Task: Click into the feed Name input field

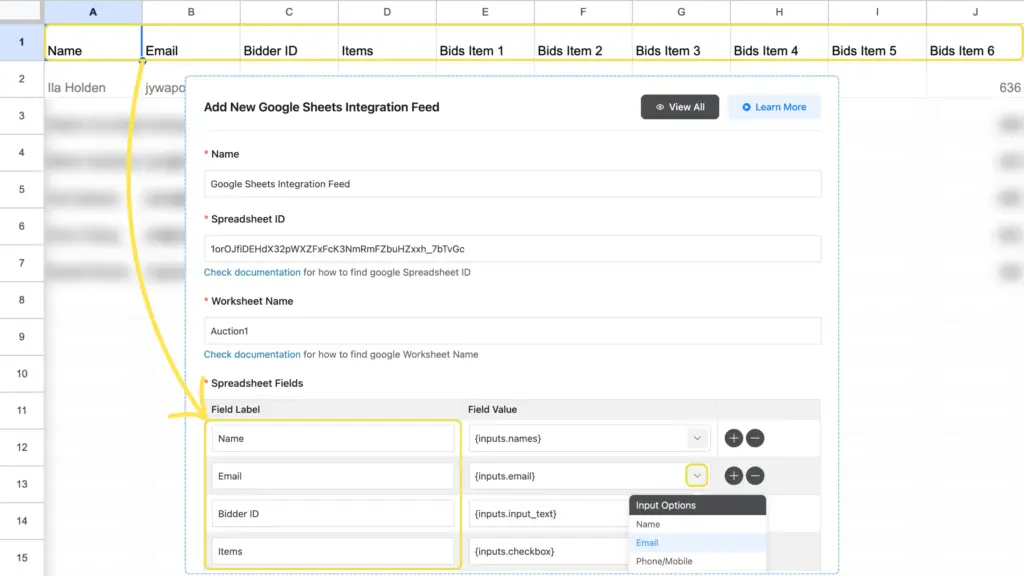Action: 513,184
